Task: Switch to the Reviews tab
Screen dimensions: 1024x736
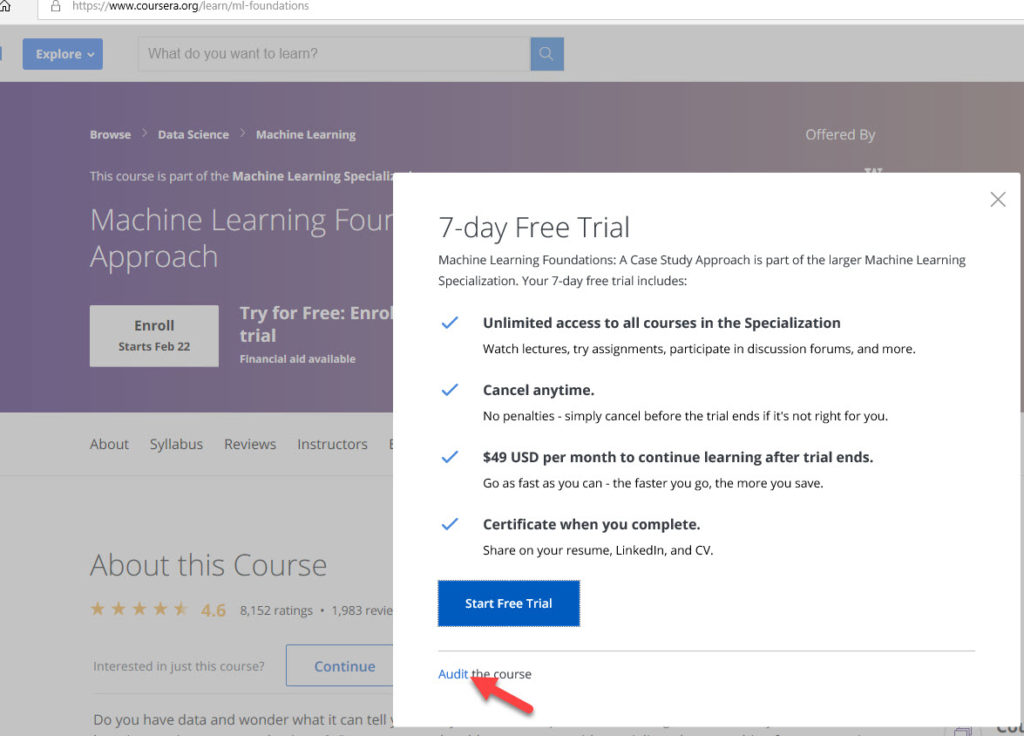Action: pos(250,444)
